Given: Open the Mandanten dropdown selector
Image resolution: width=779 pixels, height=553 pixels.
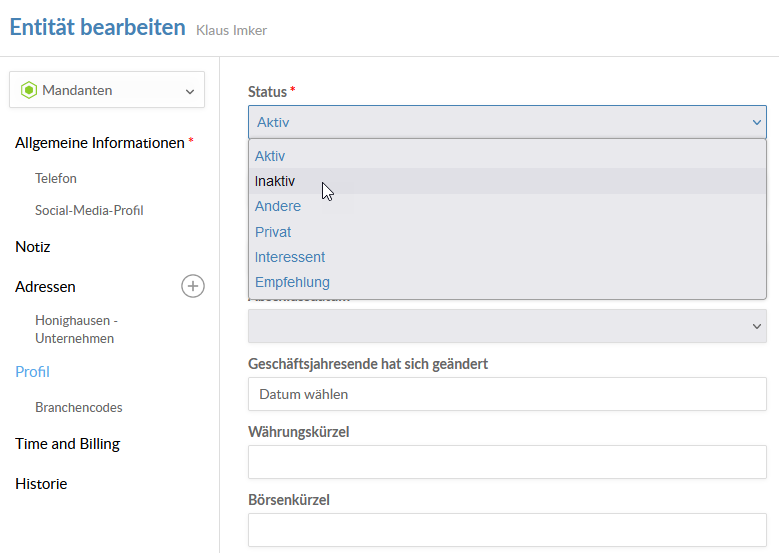Looking at the screenshot, I should tap(107, 90).
